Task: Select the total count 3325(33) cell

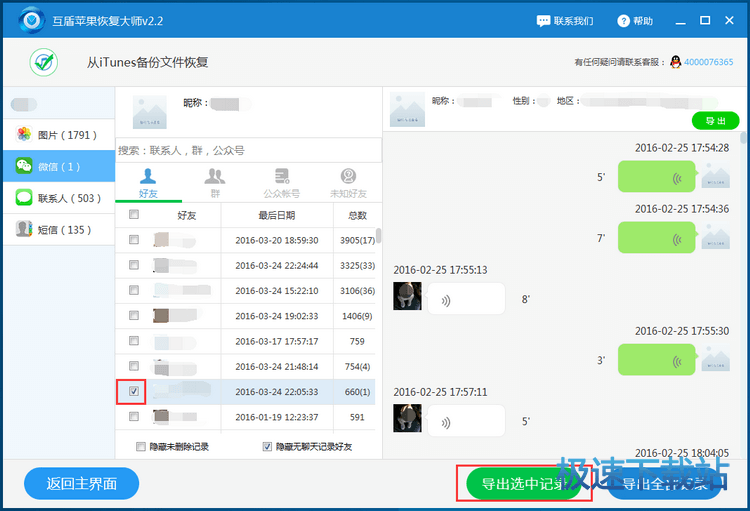Action: click(357, 266)
